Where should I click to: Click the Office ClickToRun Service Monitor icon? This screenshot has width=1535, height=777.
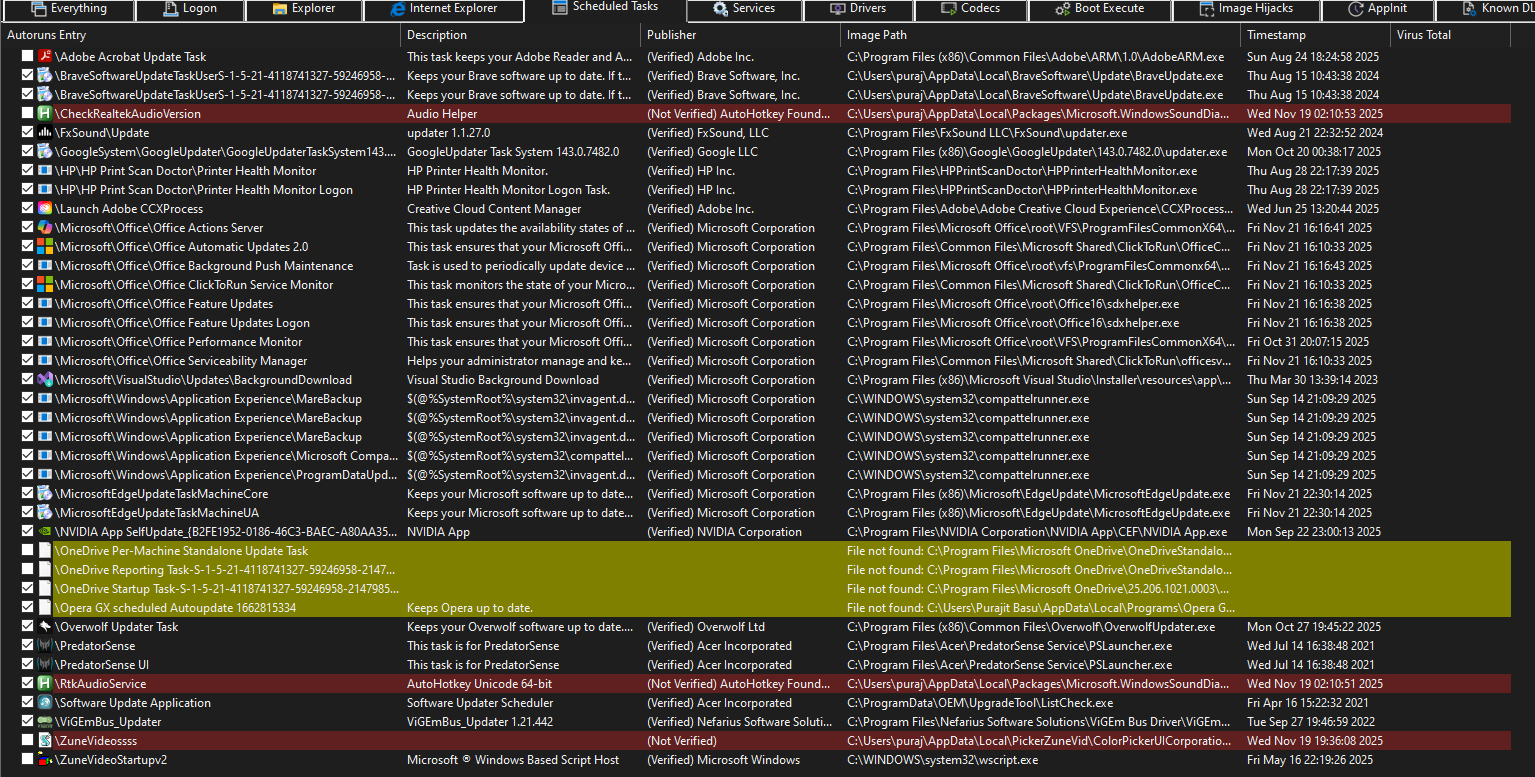45,285
